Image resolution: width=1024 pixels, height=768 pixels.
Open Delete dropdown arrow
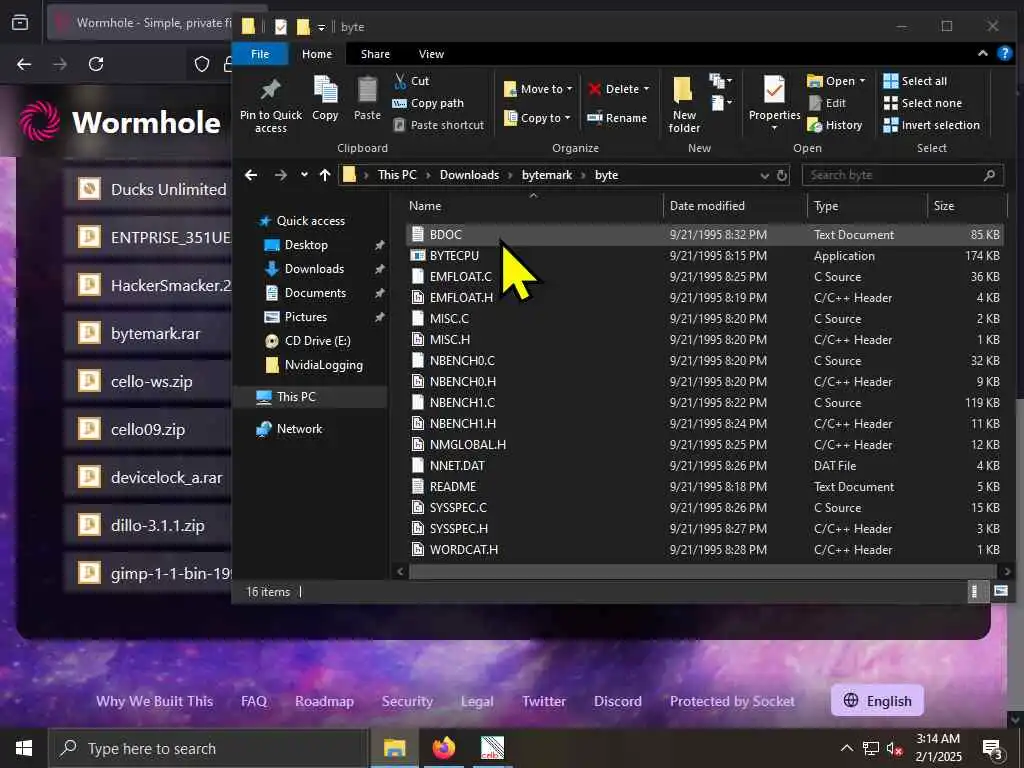pos(647,89)
